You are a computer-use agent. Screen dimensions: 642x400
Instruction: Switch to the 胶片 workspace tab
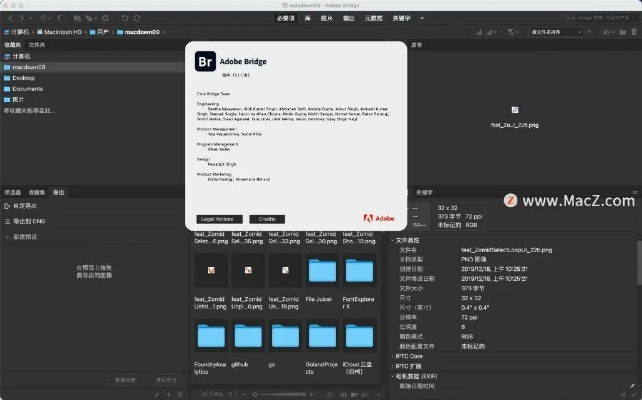(327, 18)
